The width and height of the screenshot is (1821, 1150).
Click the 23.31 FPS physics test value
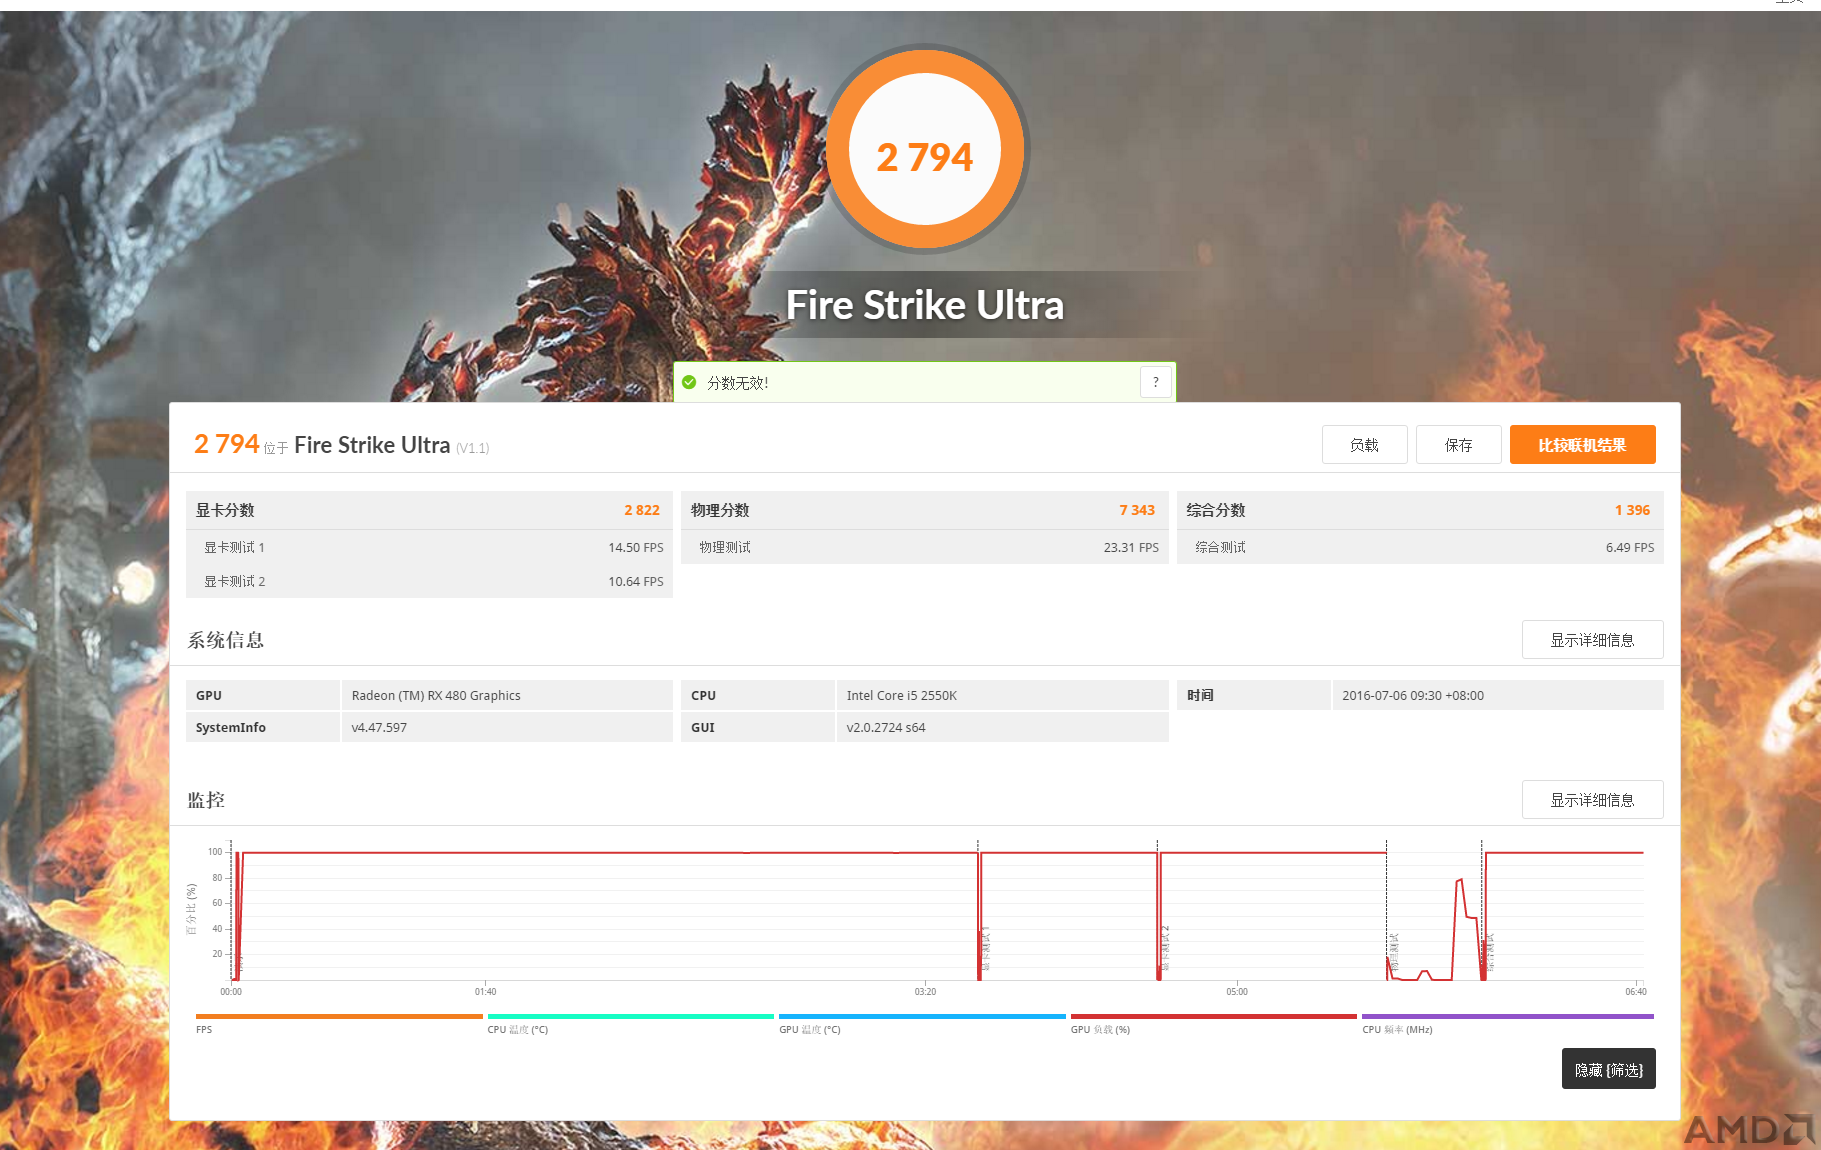tap(1131, 548)
